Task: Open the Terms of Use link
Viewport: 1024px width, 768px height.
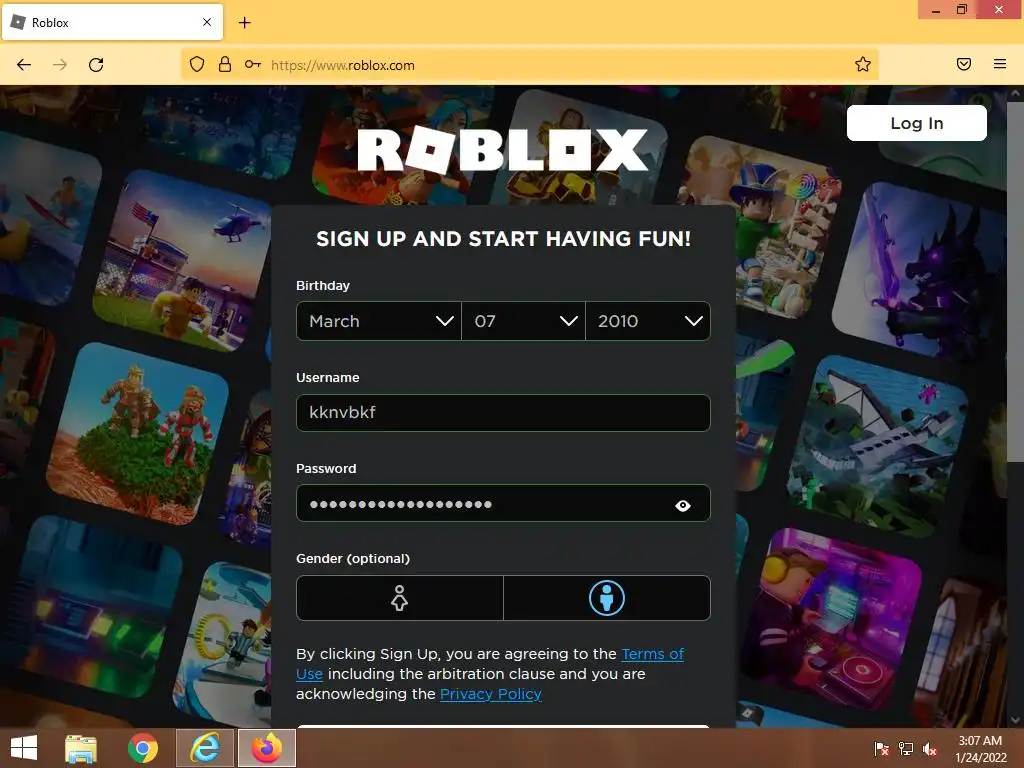Action: pyautogui.click(x=652, y=654)
